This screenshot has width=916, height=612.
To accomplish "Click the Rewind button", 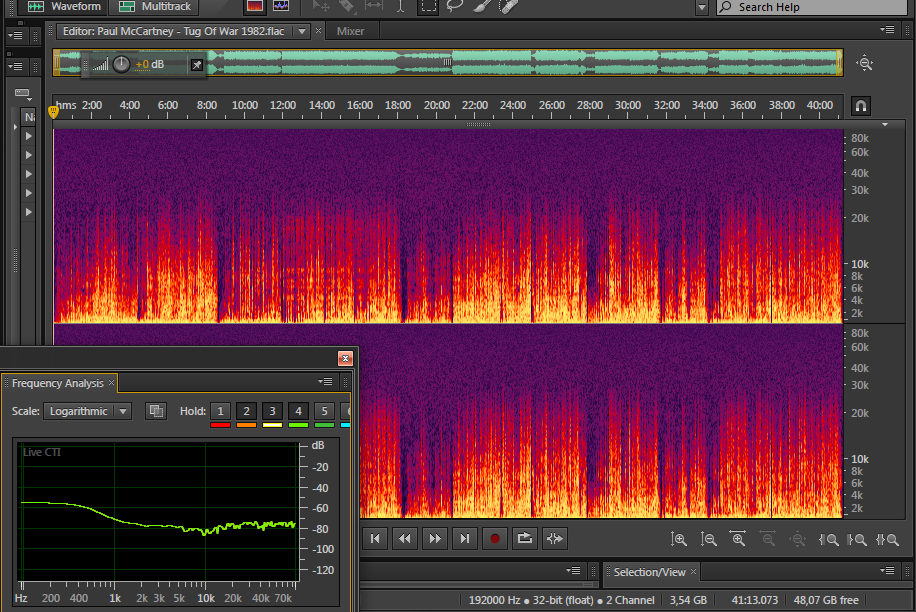I will tap(405, 538).
